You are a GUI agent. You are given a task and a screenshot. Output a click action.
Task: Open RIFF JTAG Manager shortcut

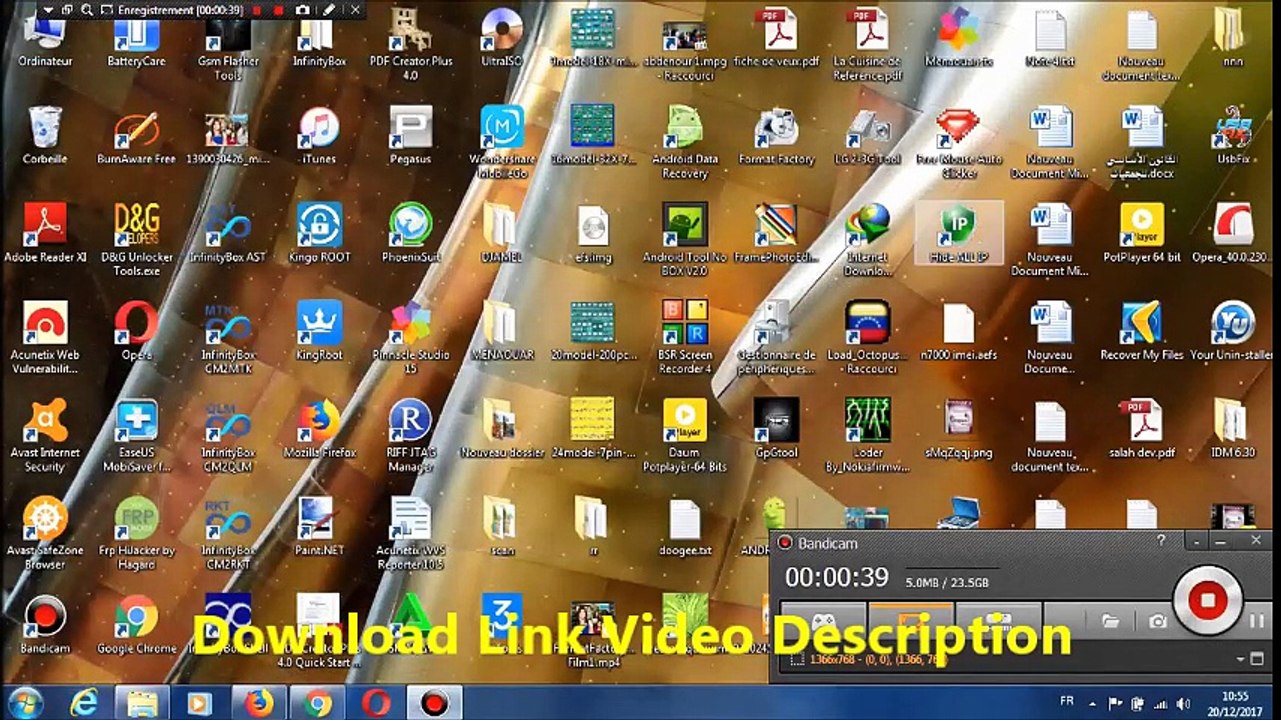410,436
